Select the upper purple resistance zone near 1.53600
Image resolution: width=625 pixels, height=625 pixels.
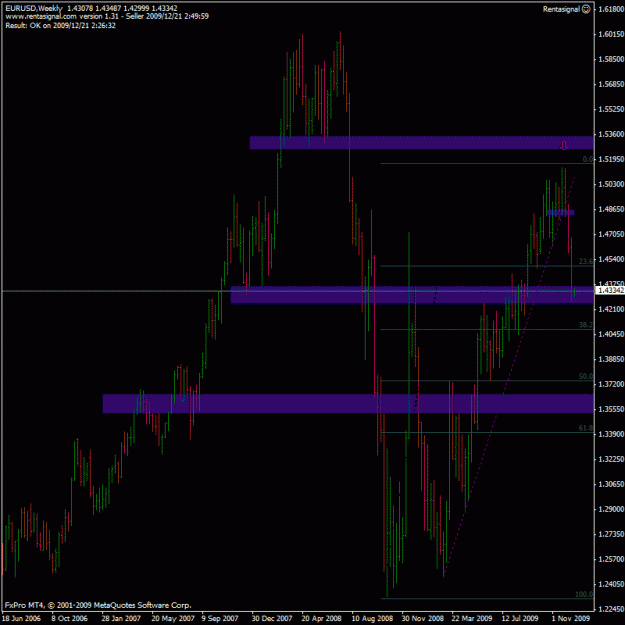pyautogui.click(x=422, y=143)
